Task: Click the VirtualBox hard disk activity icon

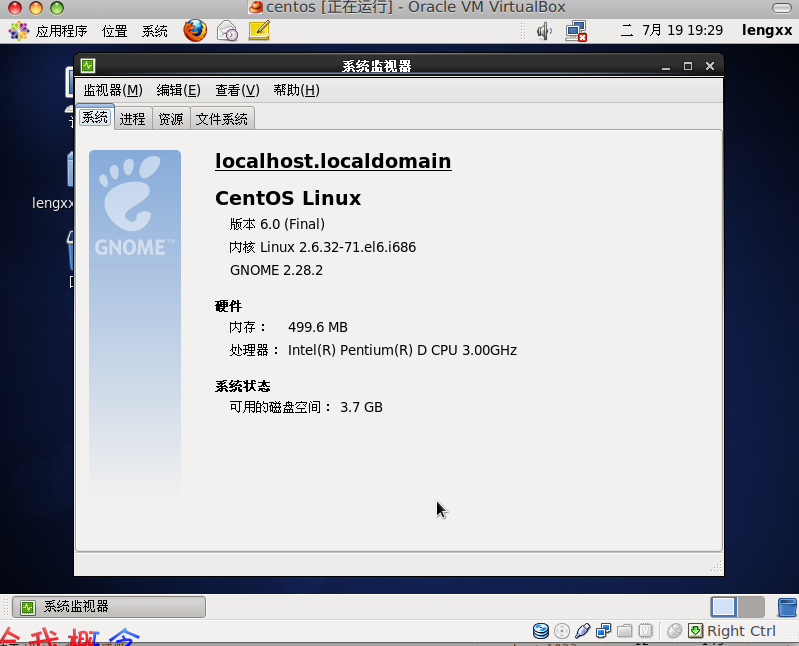Action: click(541, 631)
